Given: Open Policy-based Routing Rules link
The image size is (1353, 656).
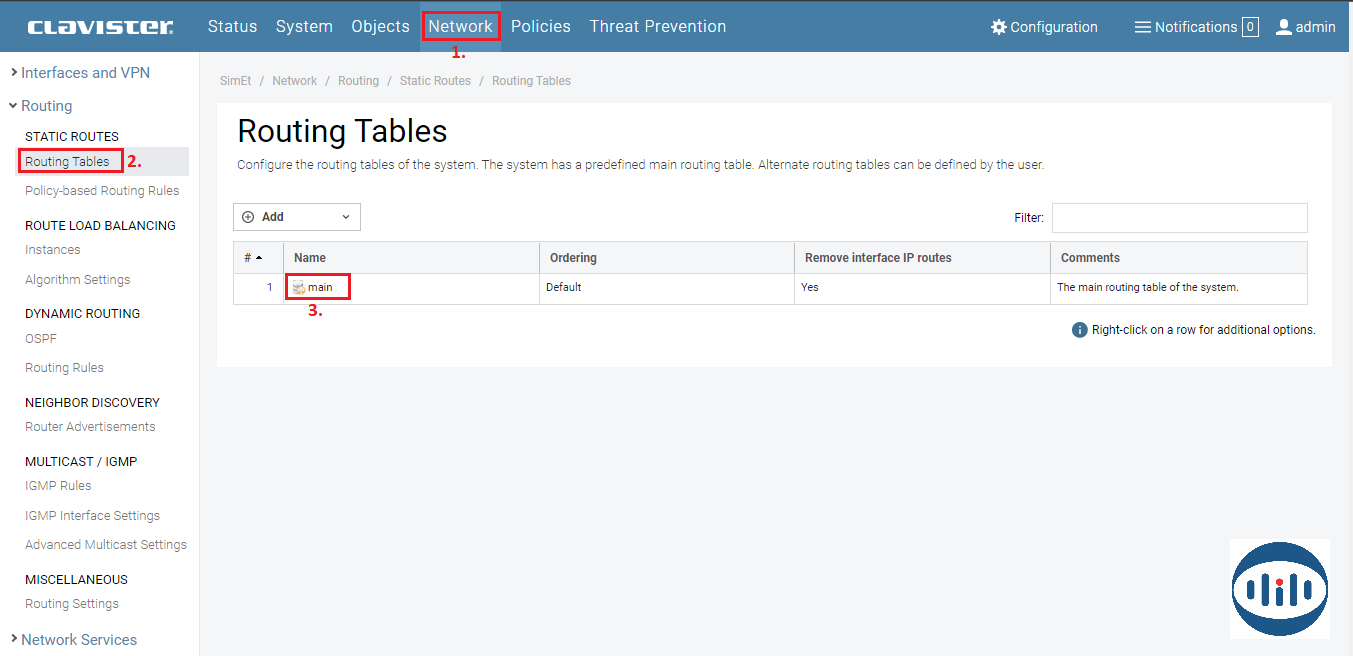Looking at the screenshot, I should pyautogui.click(x=102, y=191).
